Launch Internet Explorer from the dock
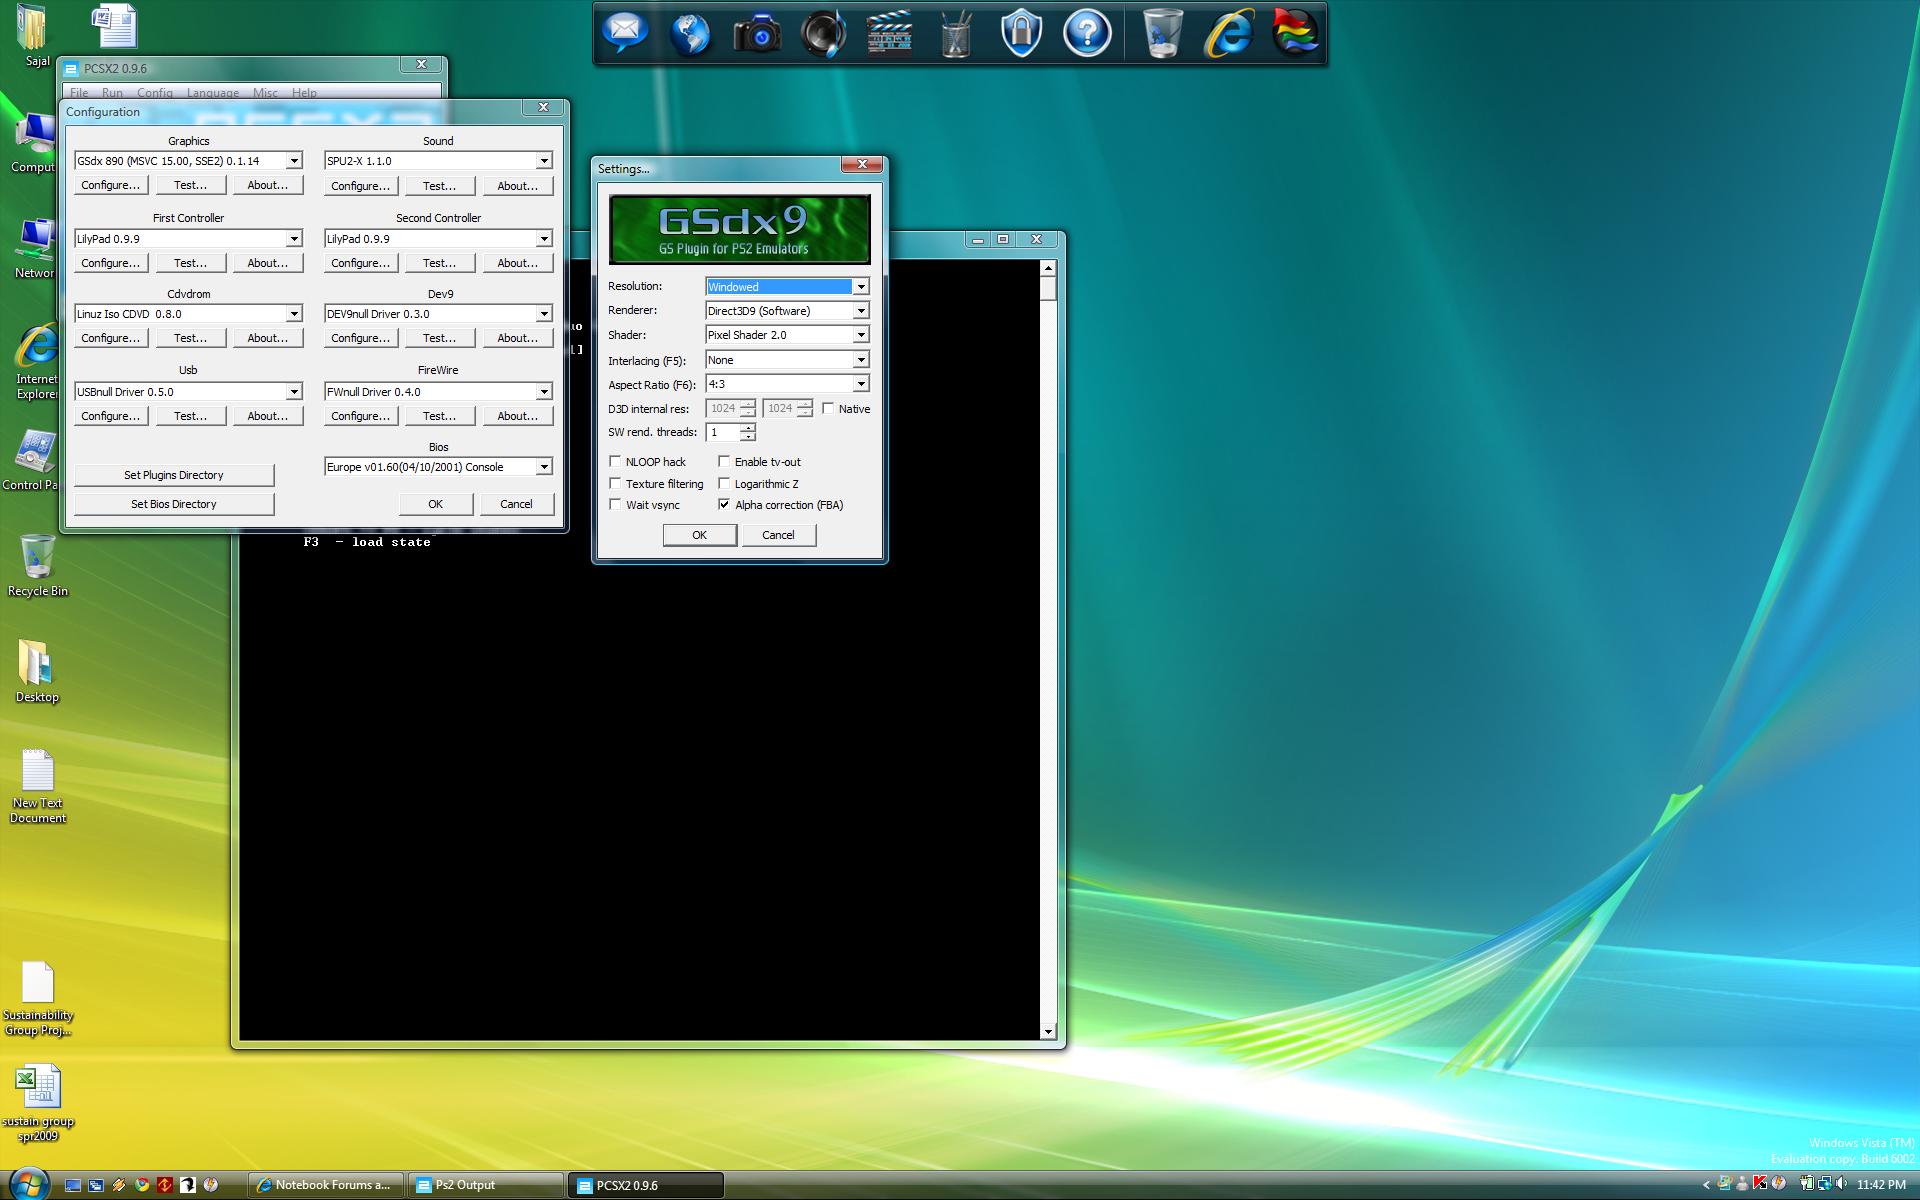The height and width of the screenshot is (1200, 1920). [1229, 33]
